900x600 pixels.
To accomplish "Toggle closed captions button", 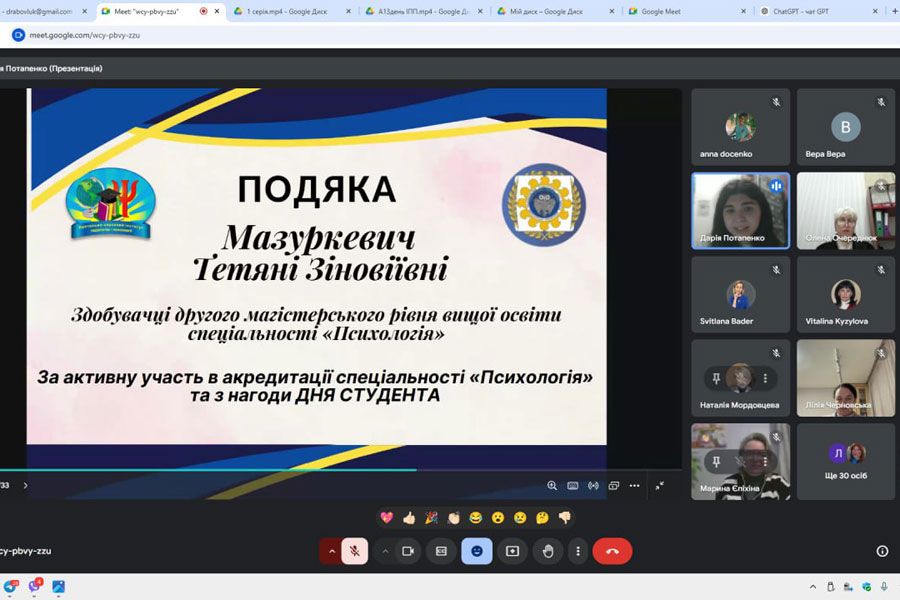I will 441,551.
